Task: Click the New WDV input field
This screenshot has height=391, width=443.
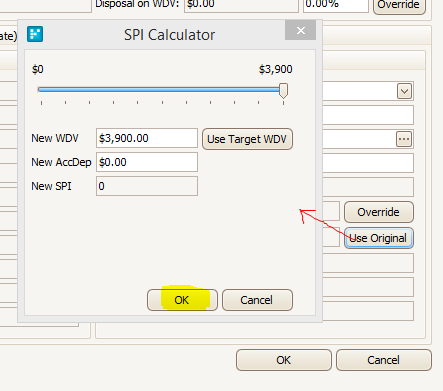Action: (x=147, y=138)
